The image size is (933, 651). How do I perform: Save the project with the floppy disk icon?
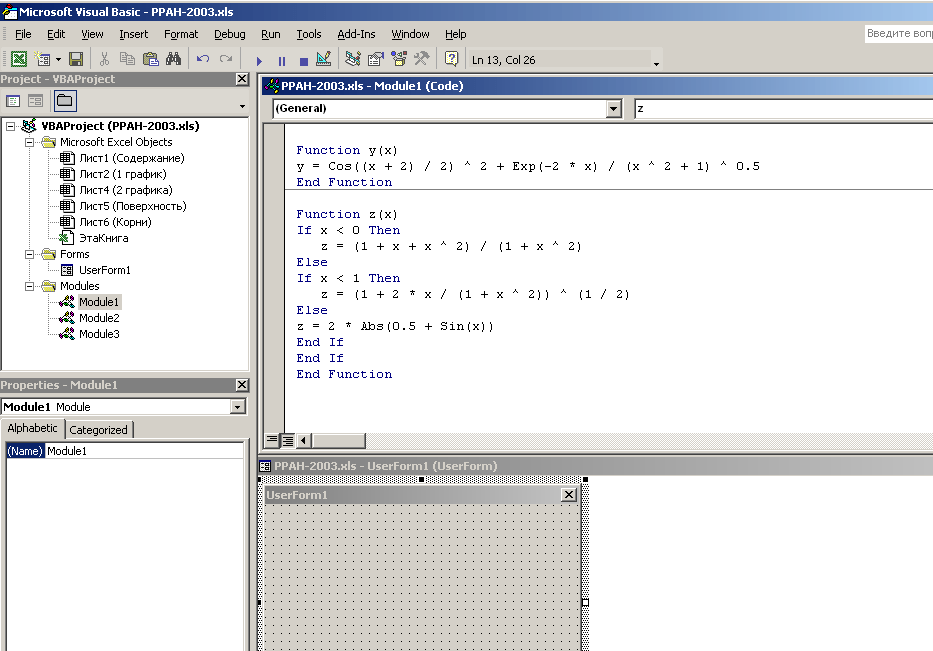[x=76, y=60]
